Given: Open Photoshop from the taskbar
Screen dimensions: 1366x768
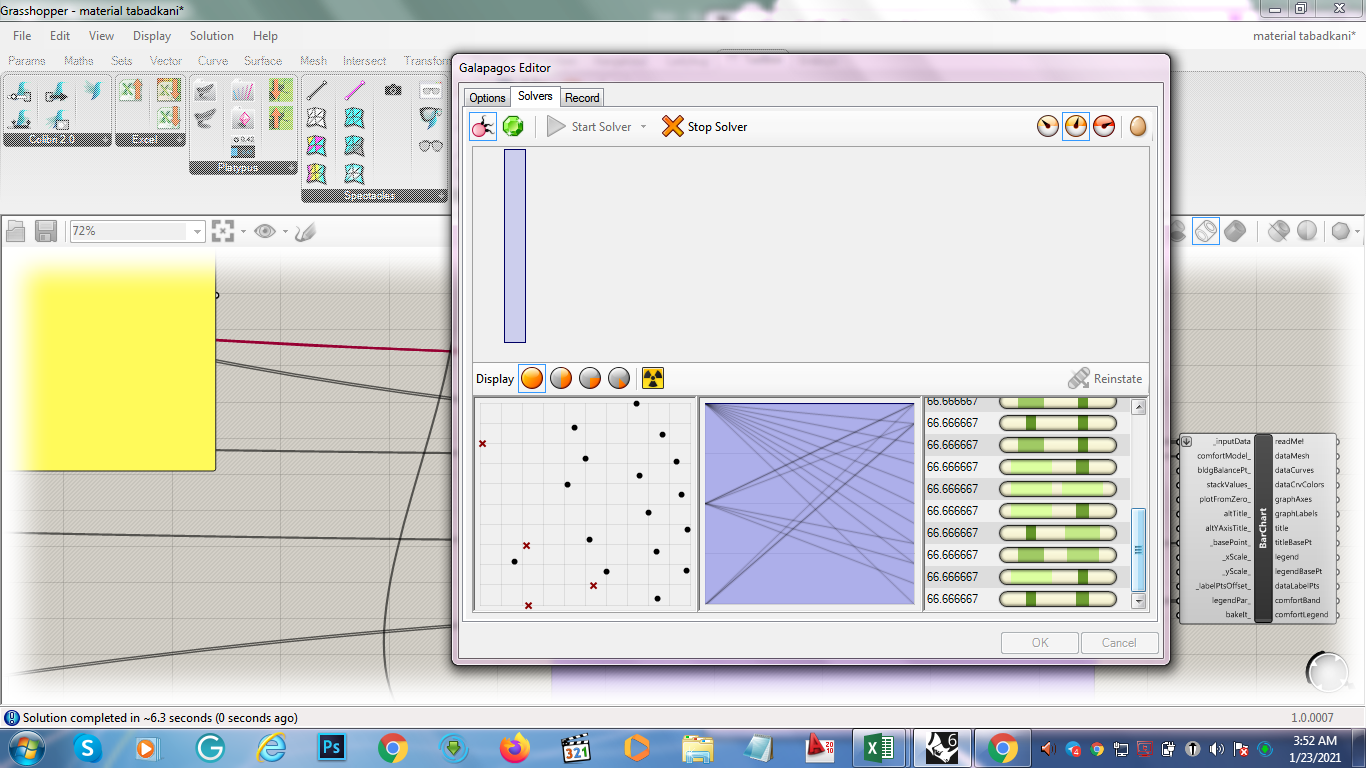Looking at the screenshot, I should click(330, 748).
